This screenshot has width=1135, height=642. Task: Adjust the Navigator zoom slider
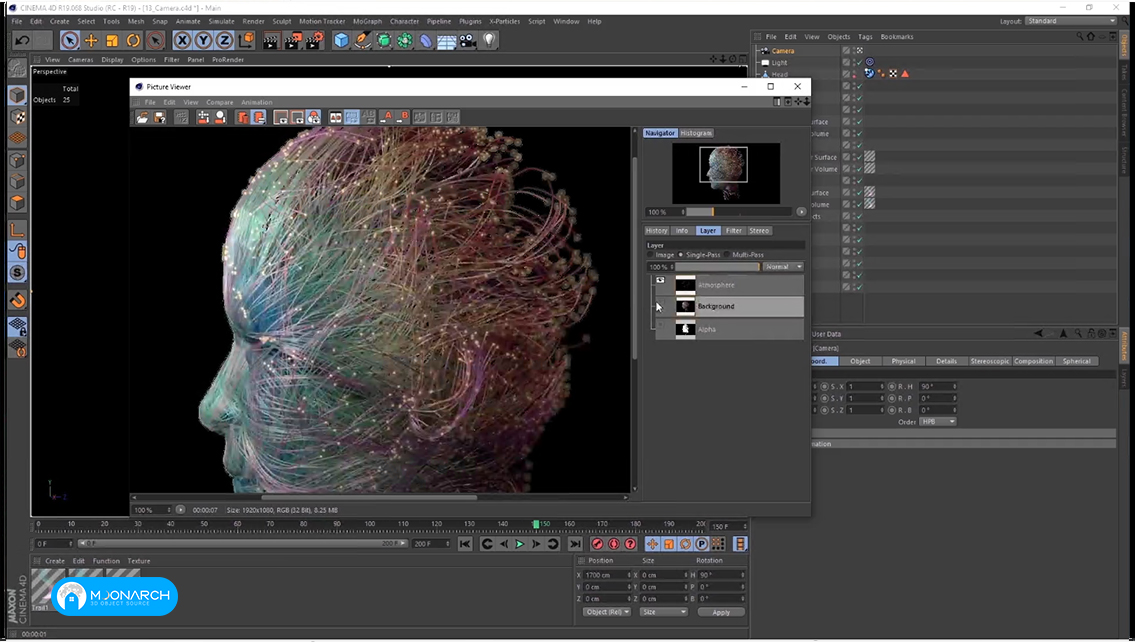(739, 212)
